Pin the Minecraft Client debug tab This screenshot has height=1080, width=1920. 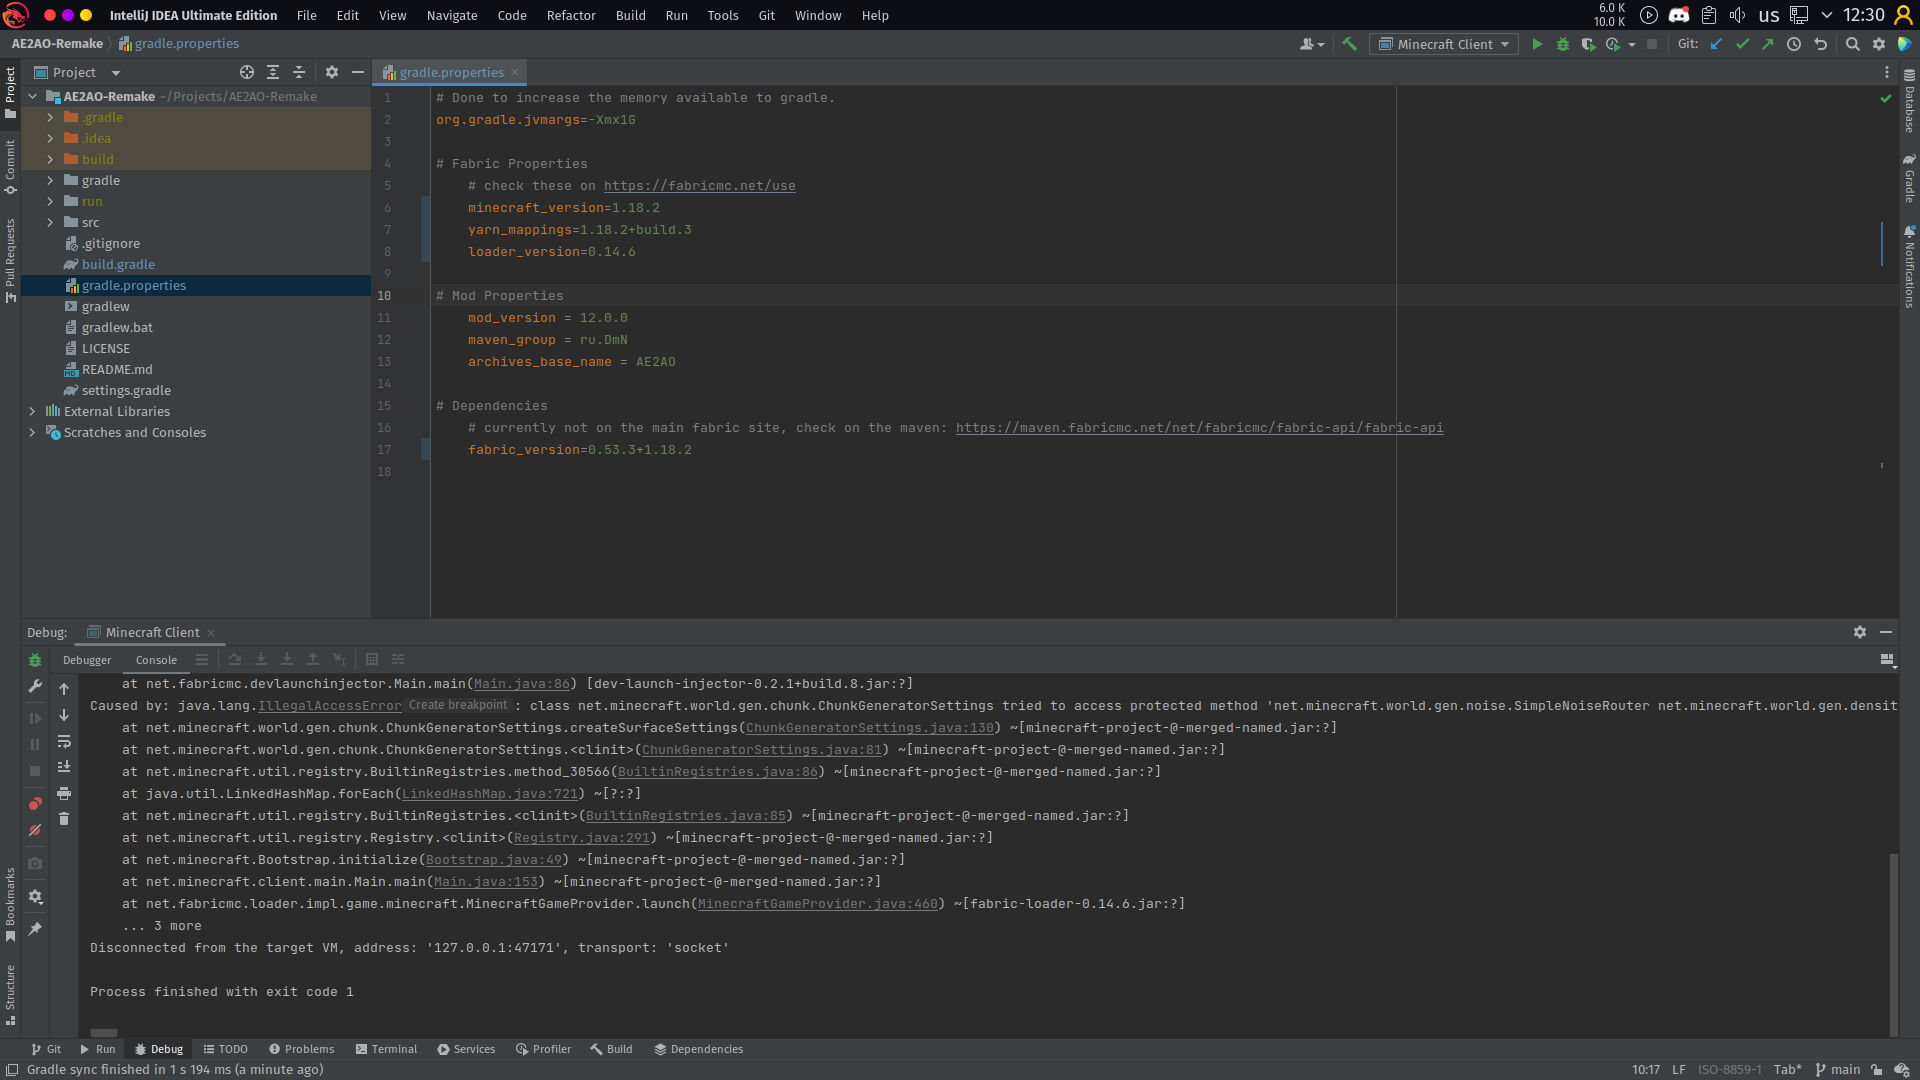35,929
